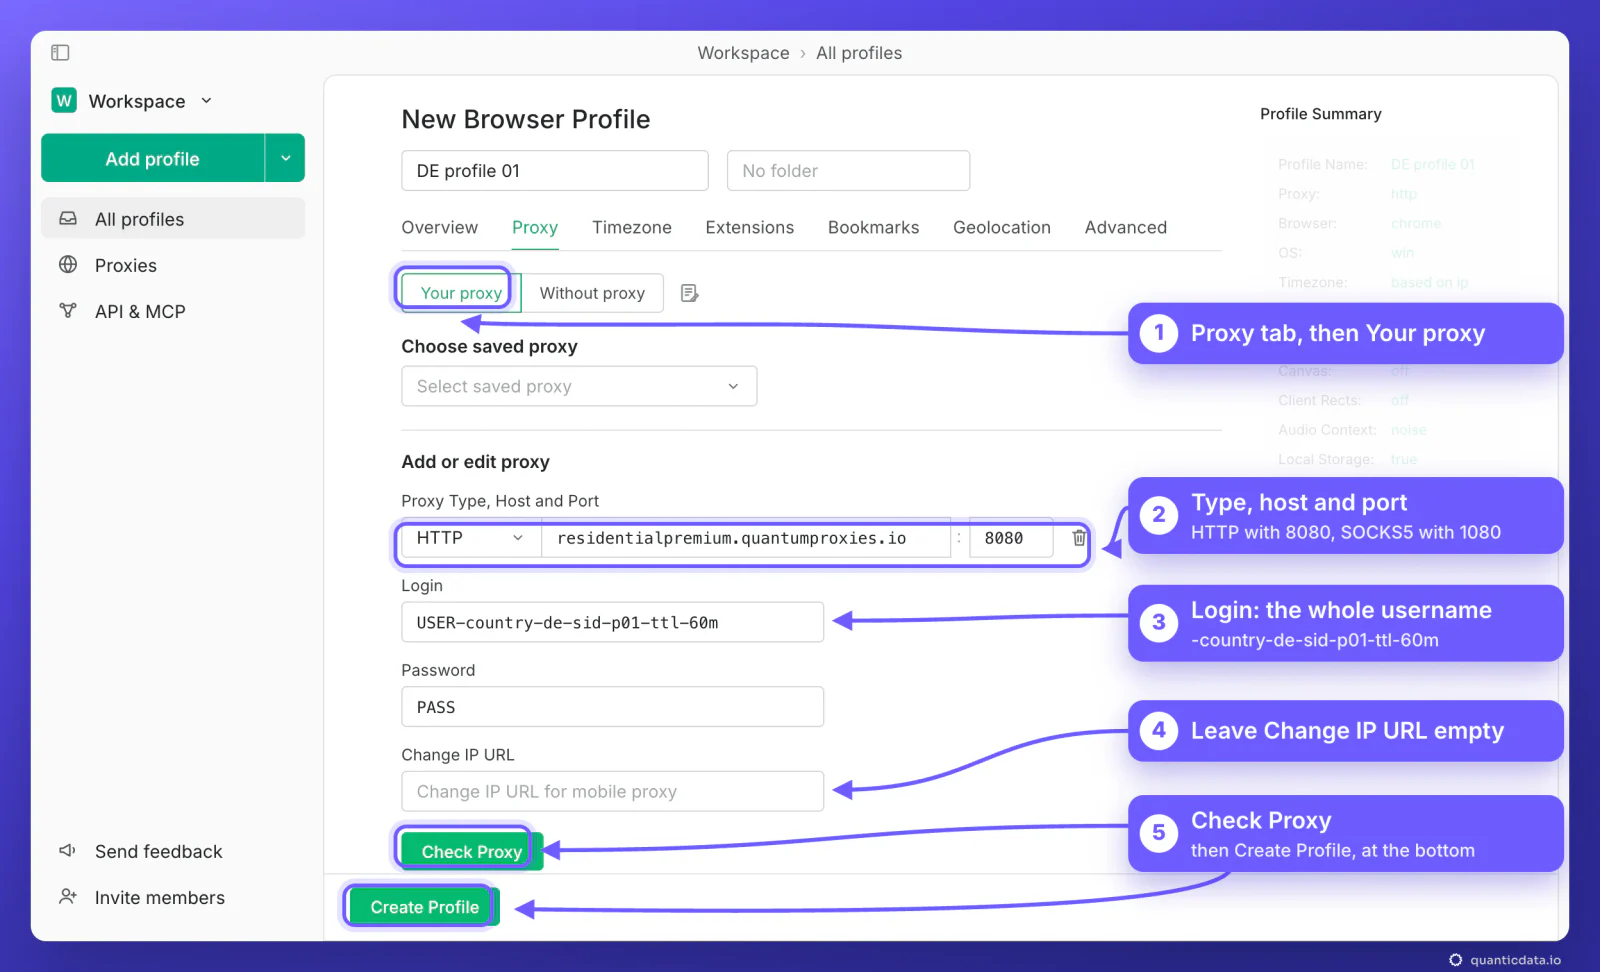Open All profiles in sidebar
Image resolution: width=1600 pixels, height=972 pixels.
(x=173, y=218)
